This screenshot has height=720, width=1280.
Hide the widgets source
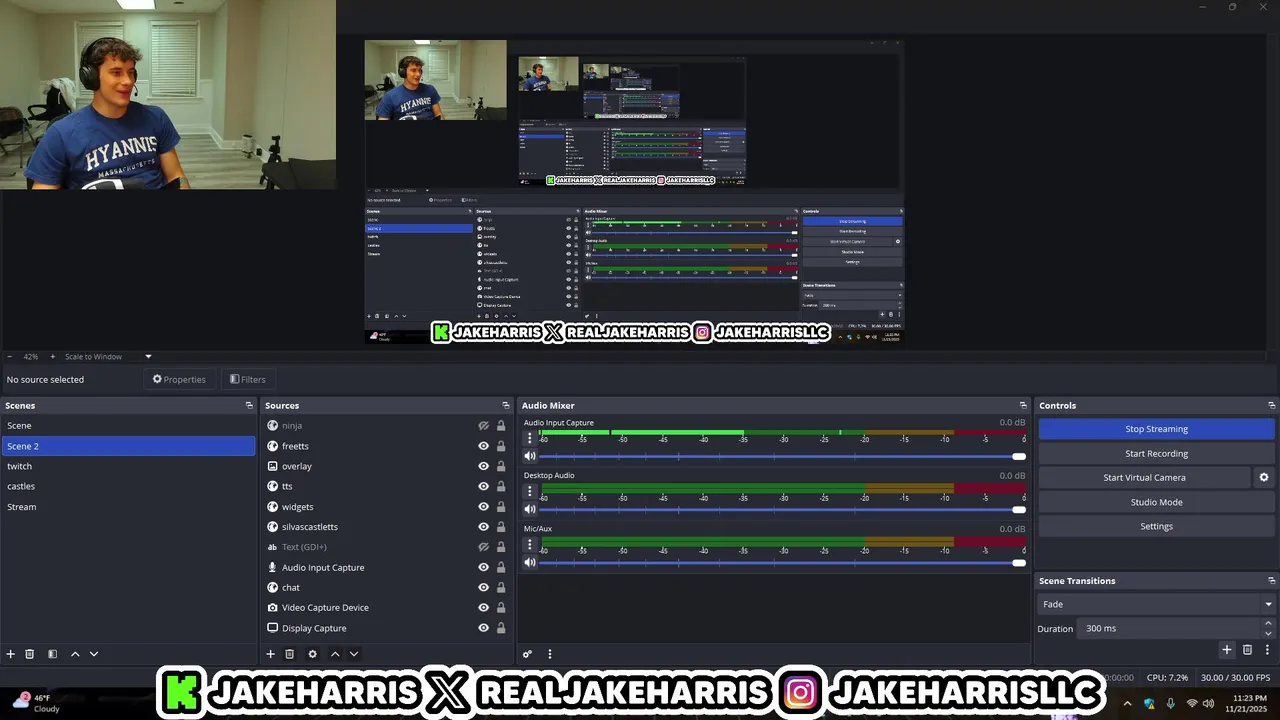484,507
